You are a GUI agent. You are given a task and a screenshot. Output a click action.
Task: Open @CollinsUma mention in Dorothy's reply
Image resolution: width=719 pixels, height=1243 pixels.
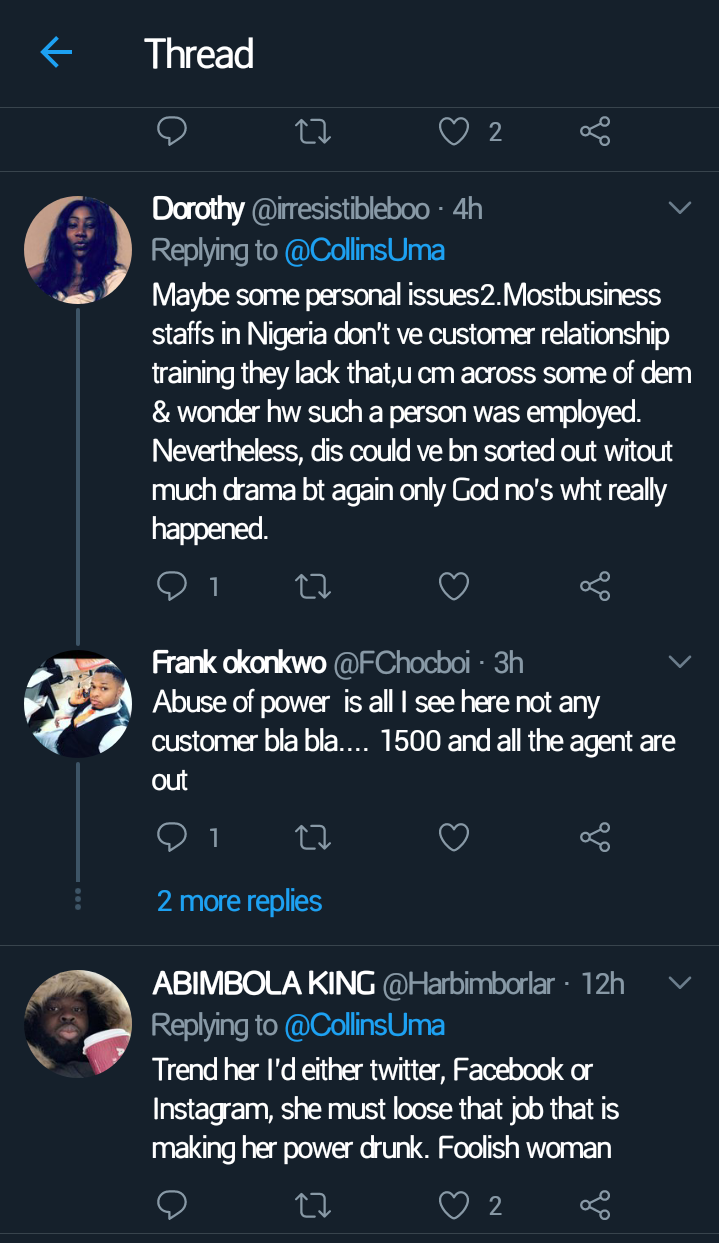pyautogui.click(x=364, y=250)
